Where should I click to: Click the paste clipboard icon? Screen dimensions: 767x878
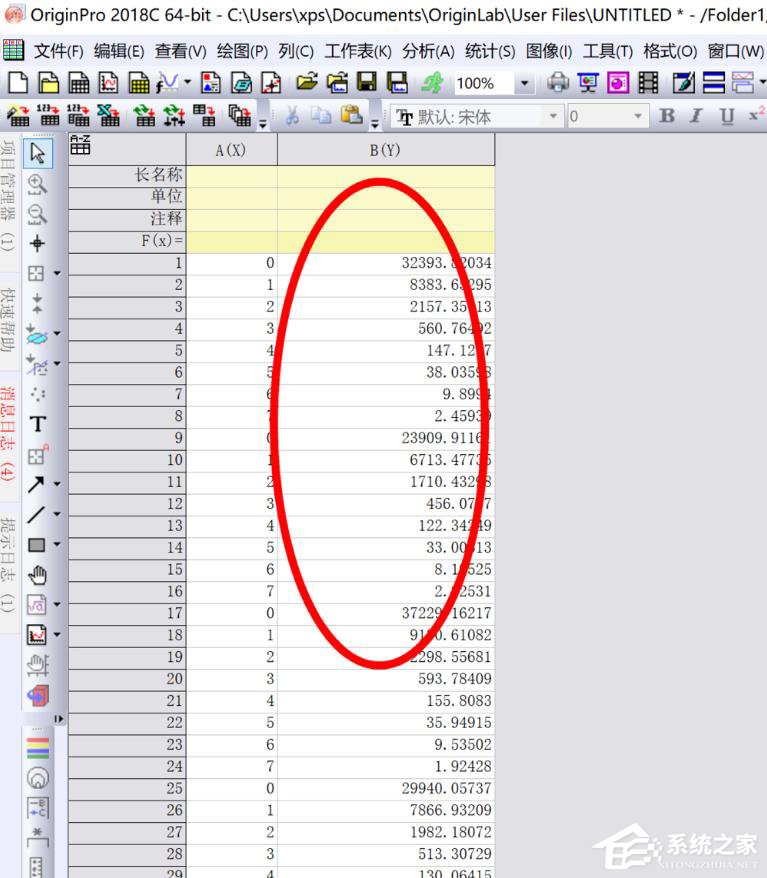tap(352, 115)
